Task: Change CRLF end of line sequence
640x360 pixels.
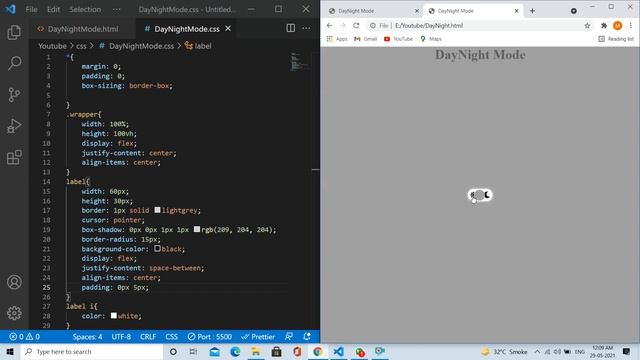Action: click(148, 337)
